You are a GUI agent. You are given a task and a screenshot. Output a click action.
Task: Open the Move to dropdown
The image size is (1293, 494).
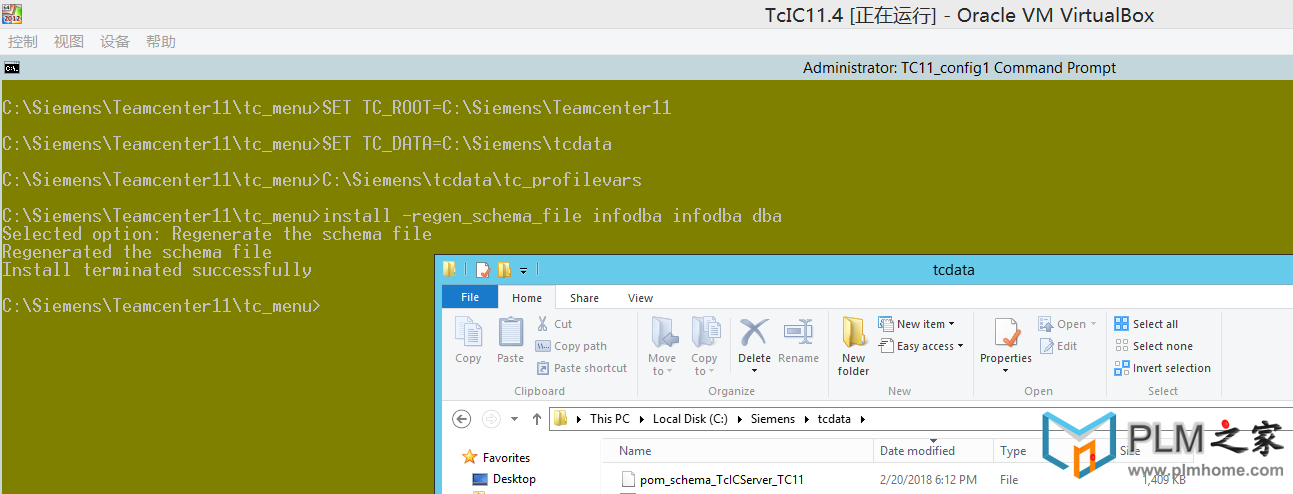tap(662, 346)
